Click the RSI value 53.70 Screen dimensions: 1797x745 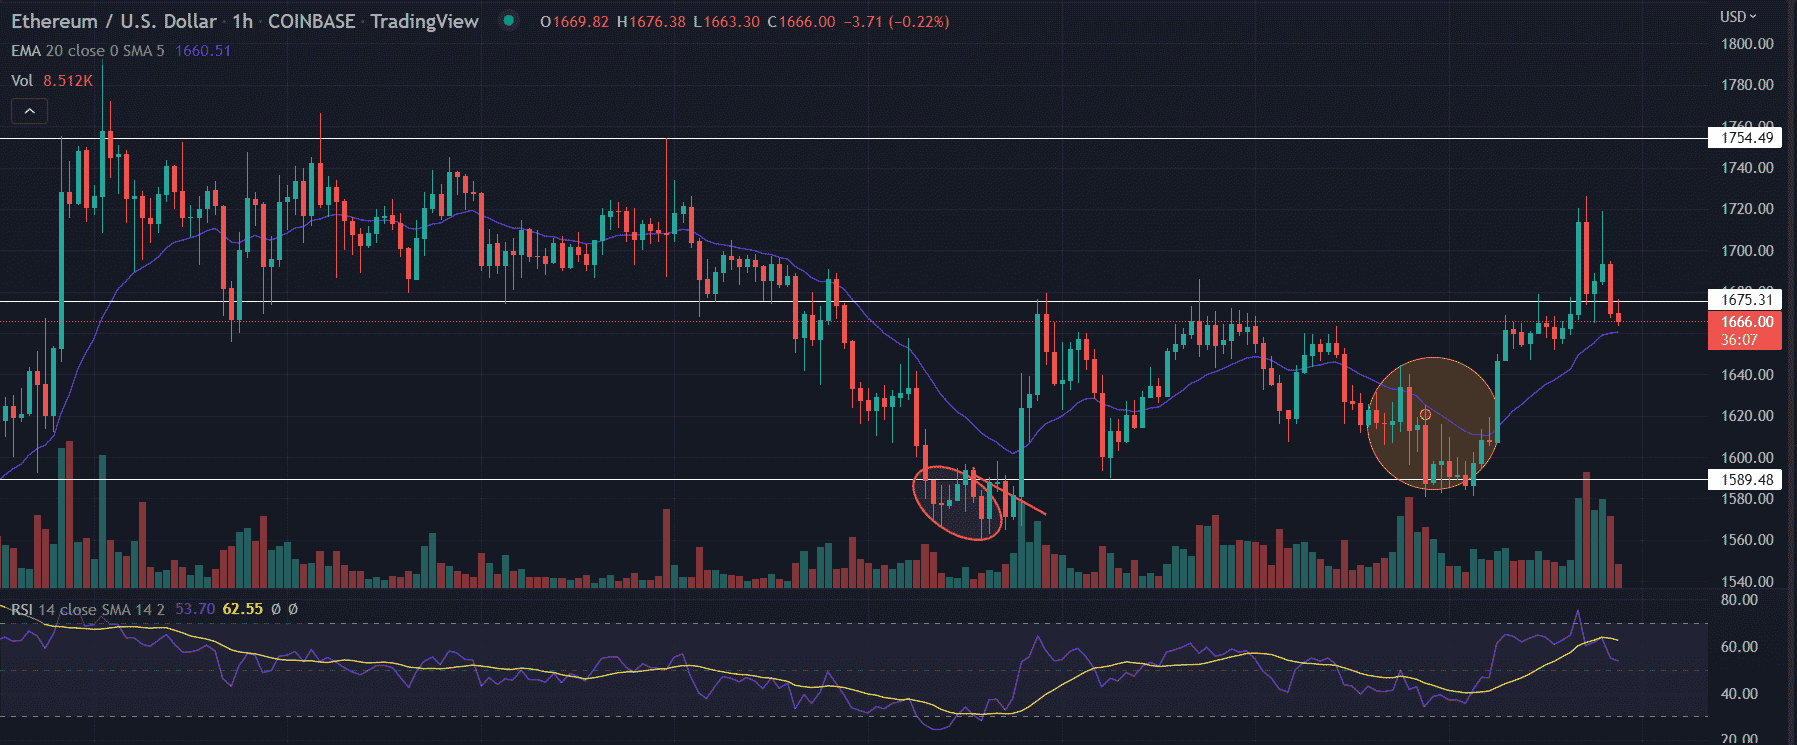tap(195, 609)
